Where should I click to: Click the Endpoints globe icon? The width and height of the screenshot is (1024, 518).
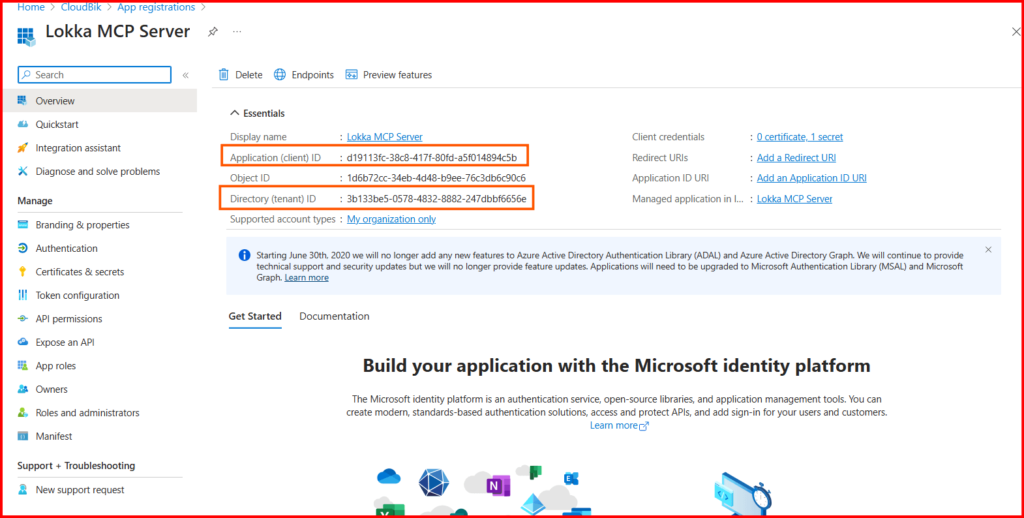(280, 74)
